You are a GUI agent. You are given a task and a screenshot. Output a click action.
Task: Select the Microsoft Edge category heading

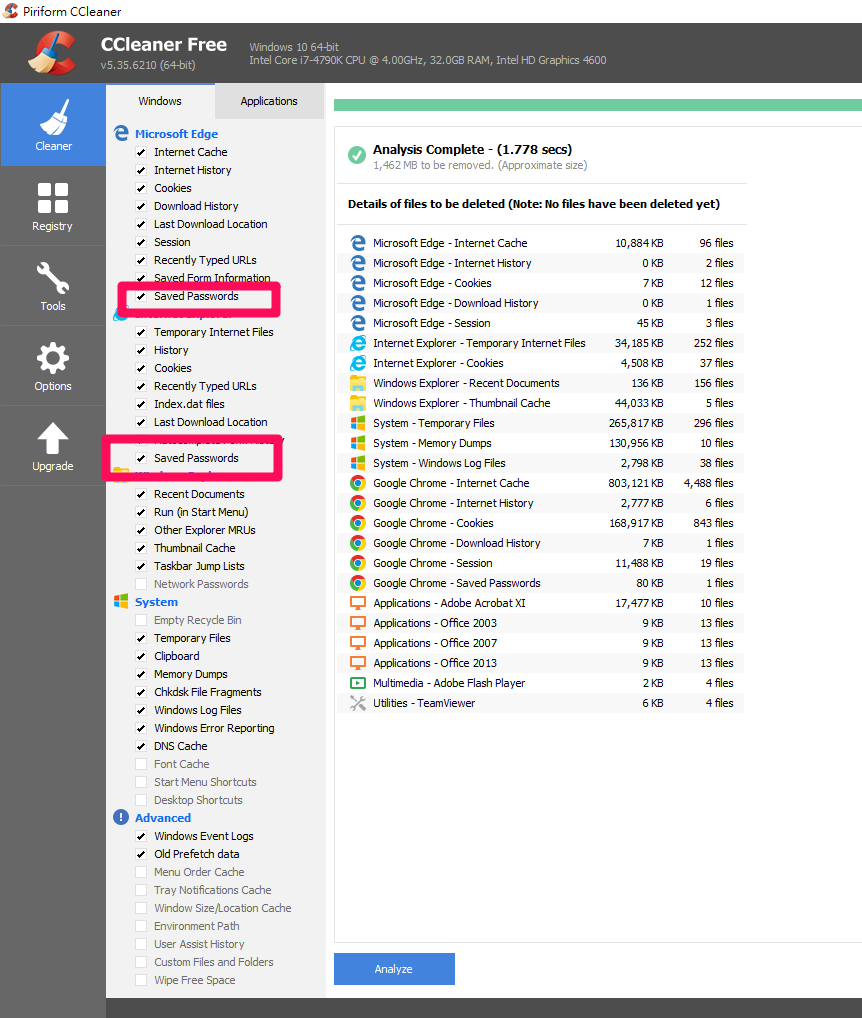177,134
